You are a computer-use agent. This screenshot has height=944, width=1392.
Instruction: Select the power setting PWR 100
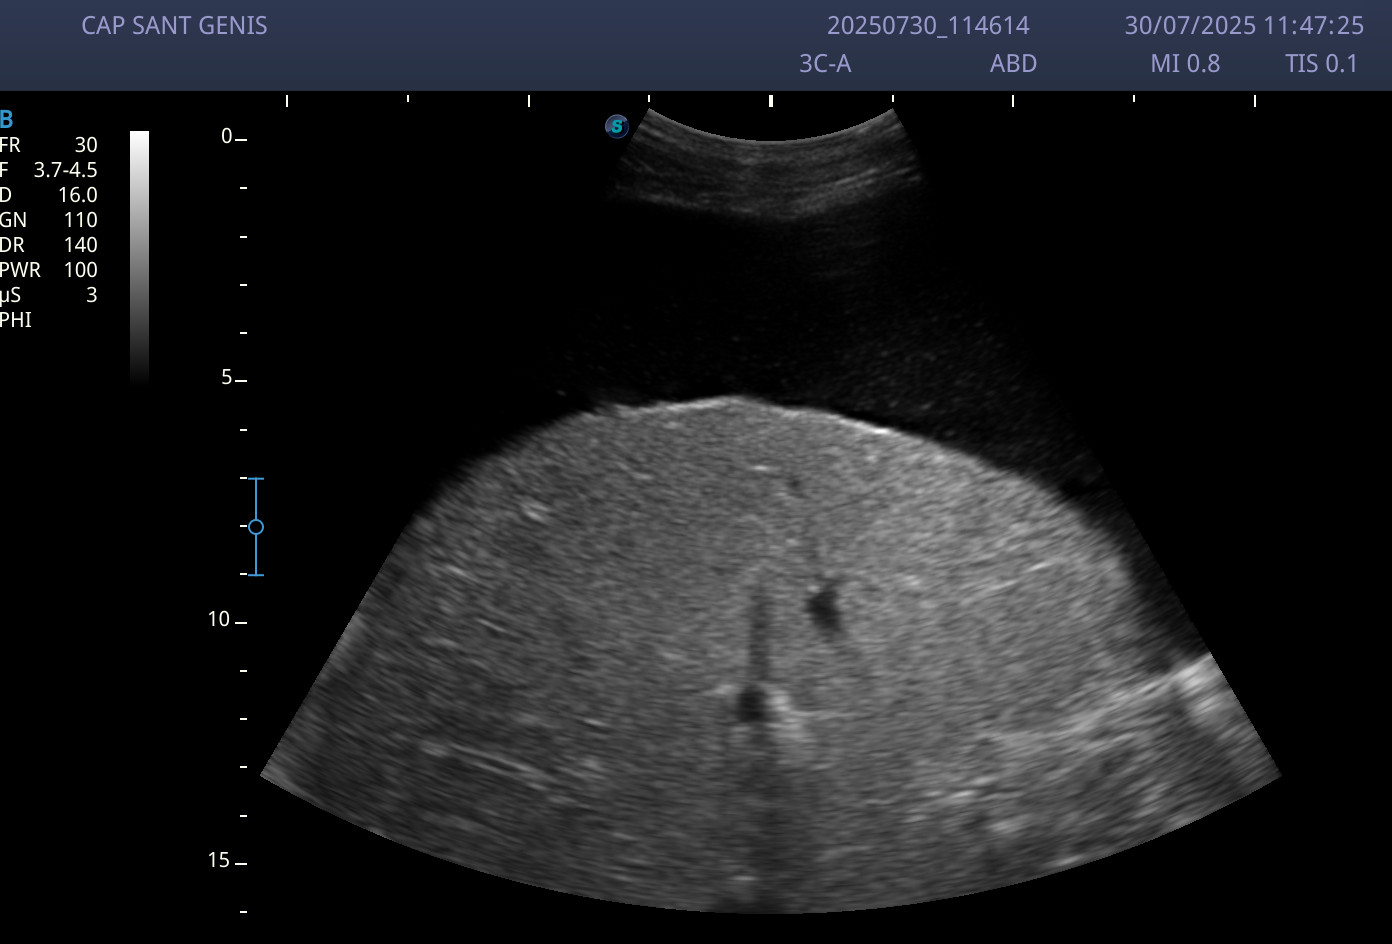(48, 270)
